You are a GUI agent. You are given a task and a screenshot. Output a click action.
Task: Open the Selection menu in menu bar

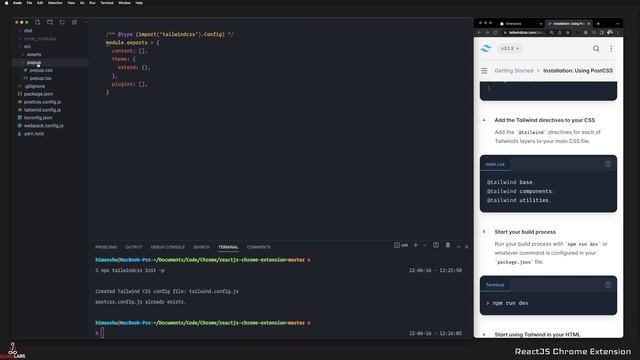pos(55,3)
